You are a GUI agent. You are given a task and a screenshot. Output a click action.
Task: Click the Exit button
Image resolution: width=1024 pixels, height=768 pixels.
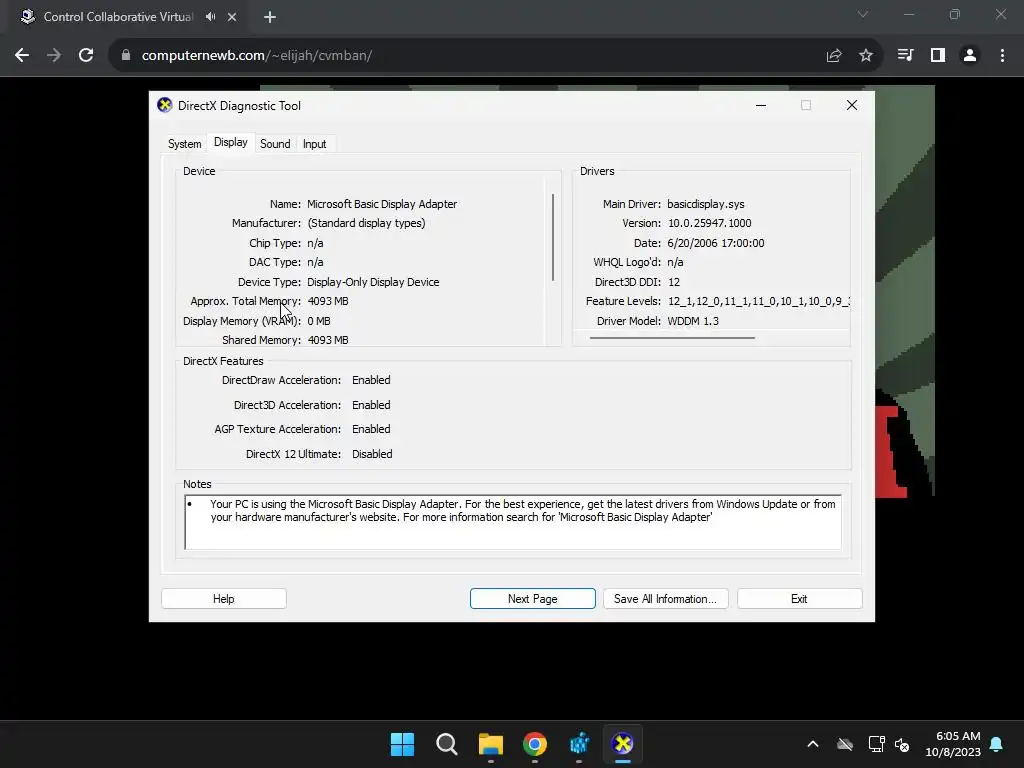point(799,599)
